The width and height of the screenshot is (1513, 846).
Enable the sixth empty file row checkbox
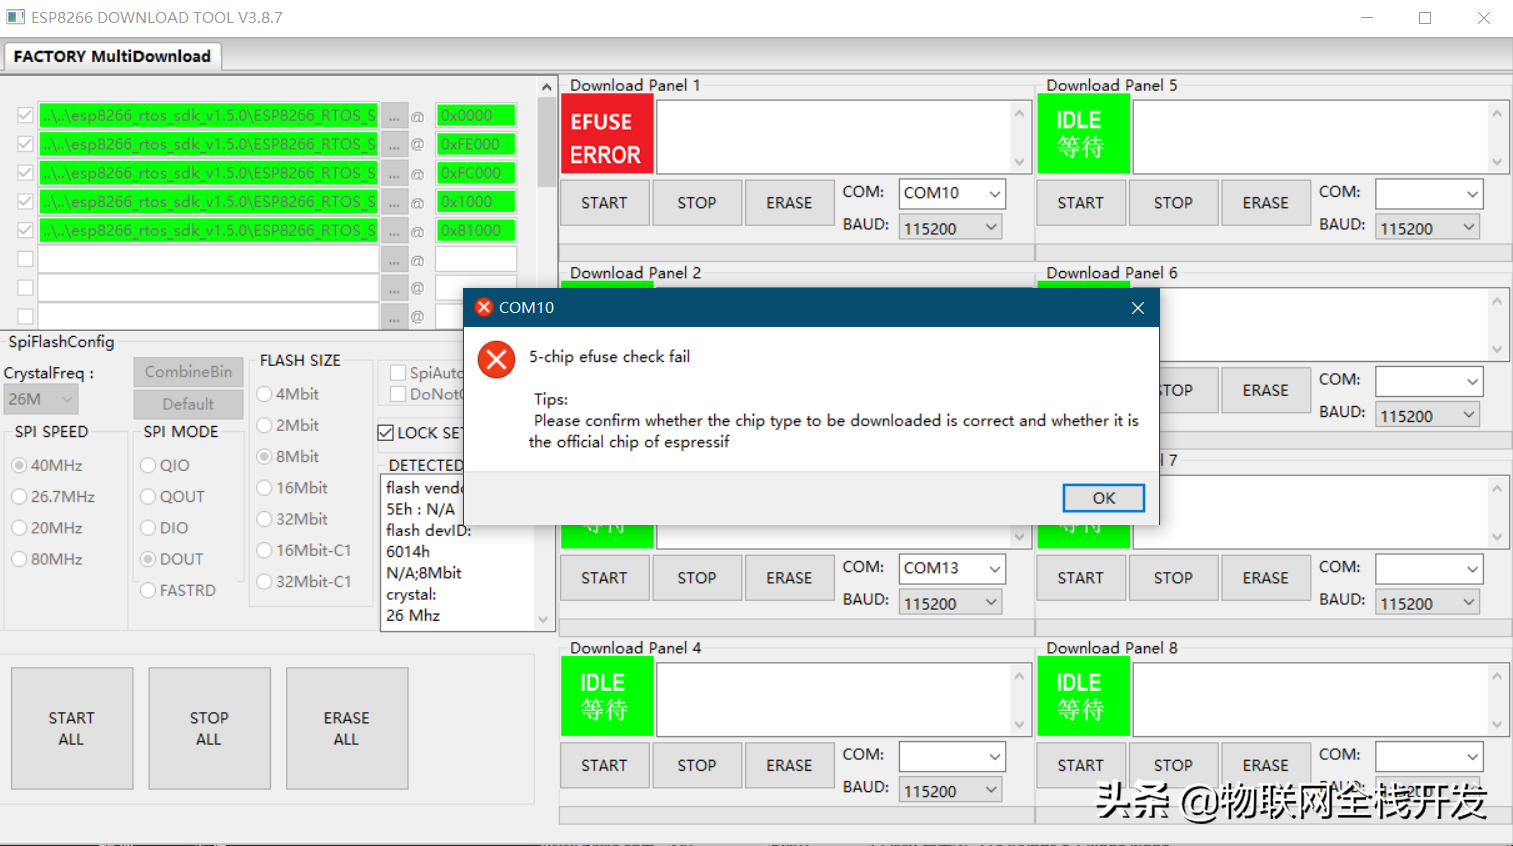coord(25,259)
